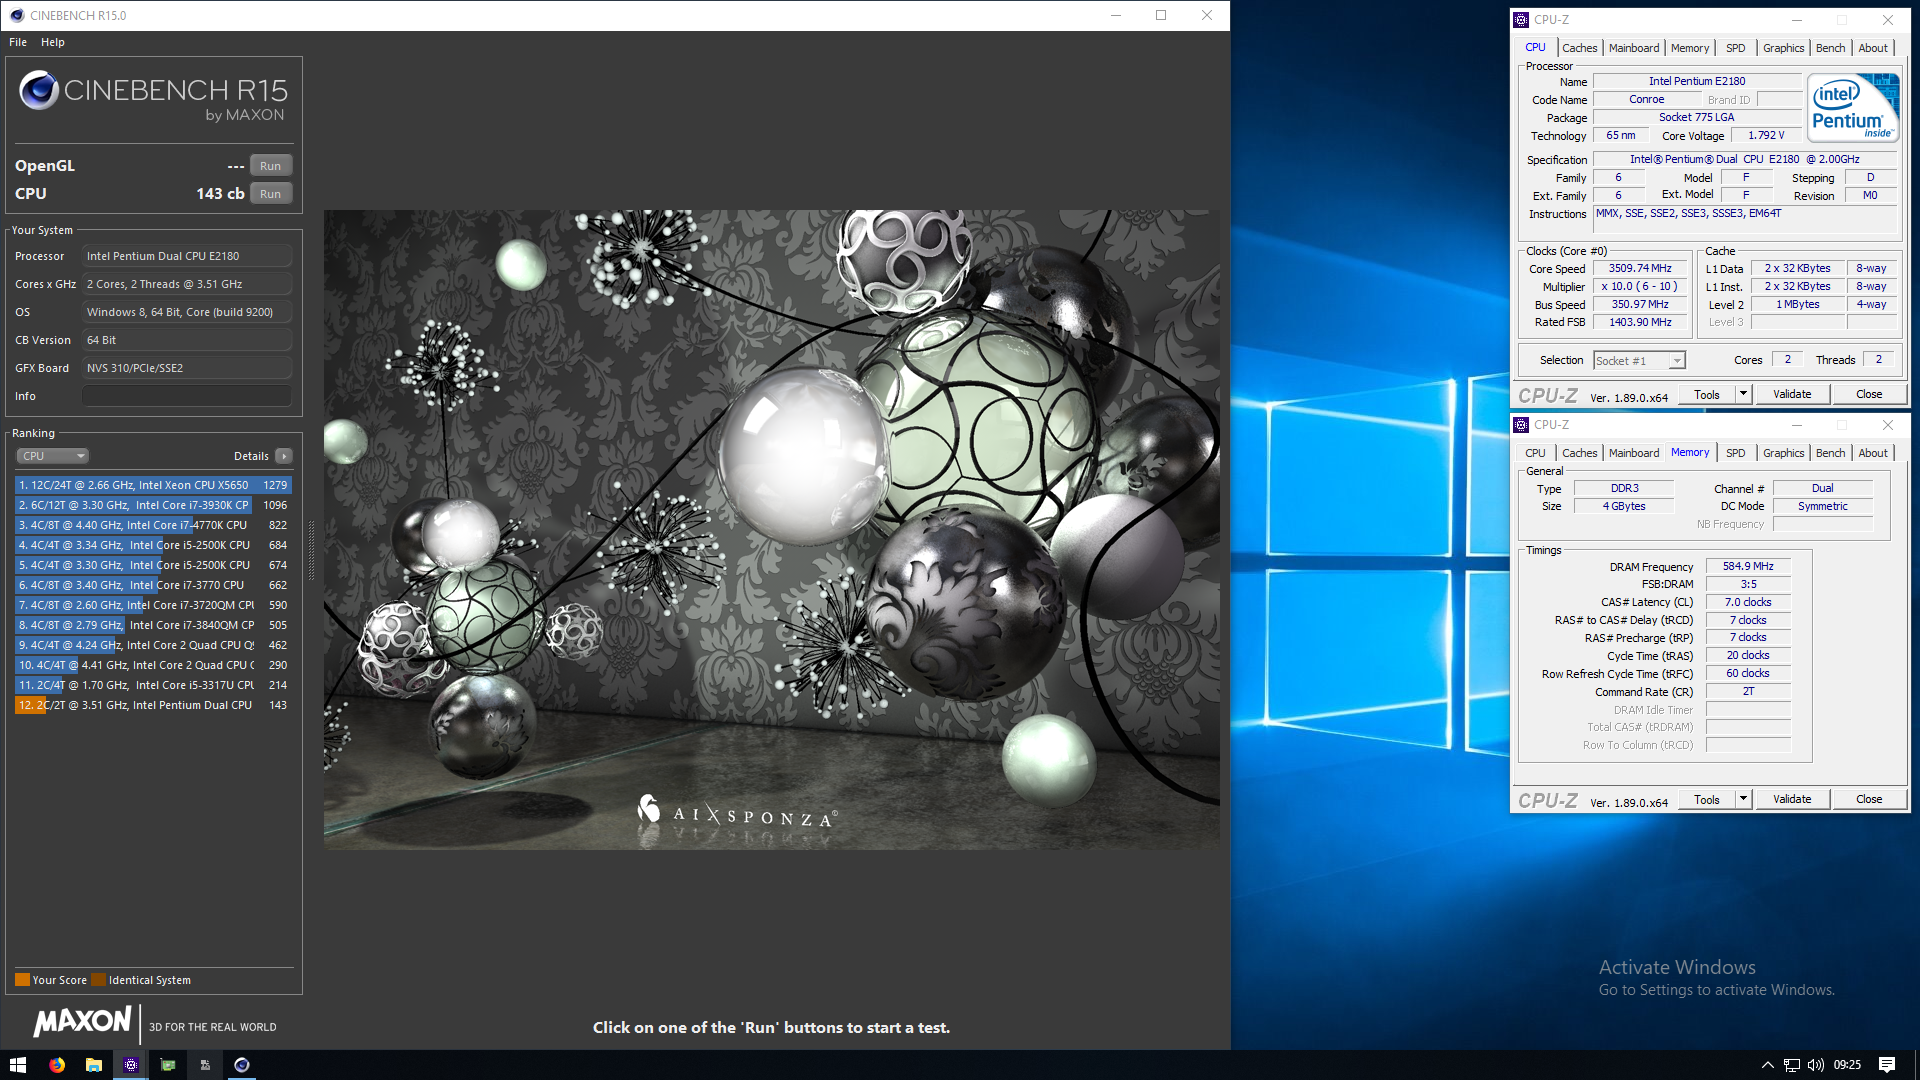This screenshot has width=1920, height=1080.
Task: Click the Cinebench R15 sphere logo
Action: (39, 91)
